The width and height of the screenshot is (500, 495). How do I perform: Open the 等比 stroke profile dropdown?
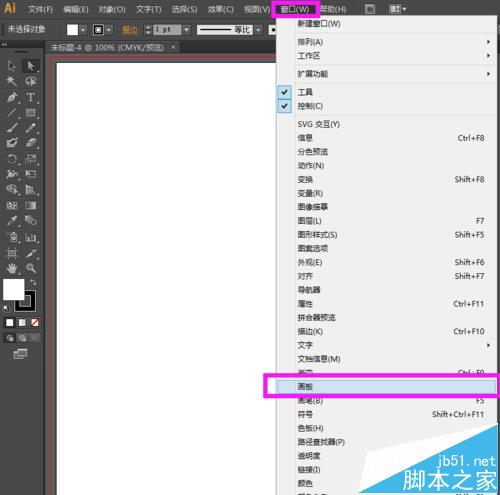[258, 30]
